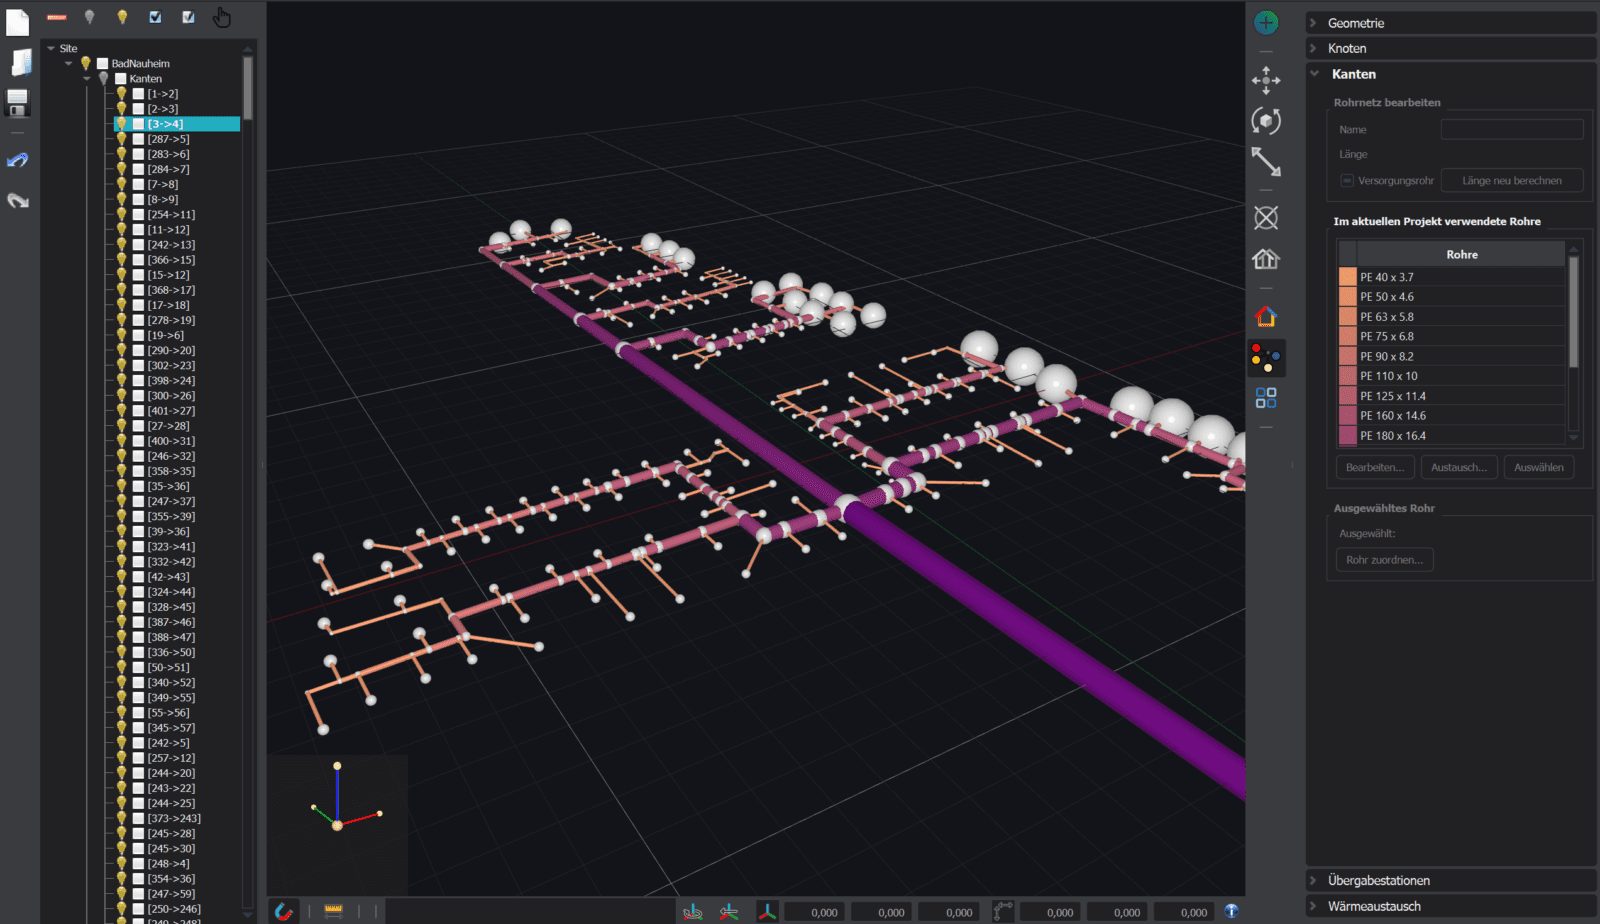Click the PE 40 x 3.7 color swatch

click(x=1347, y=277)
